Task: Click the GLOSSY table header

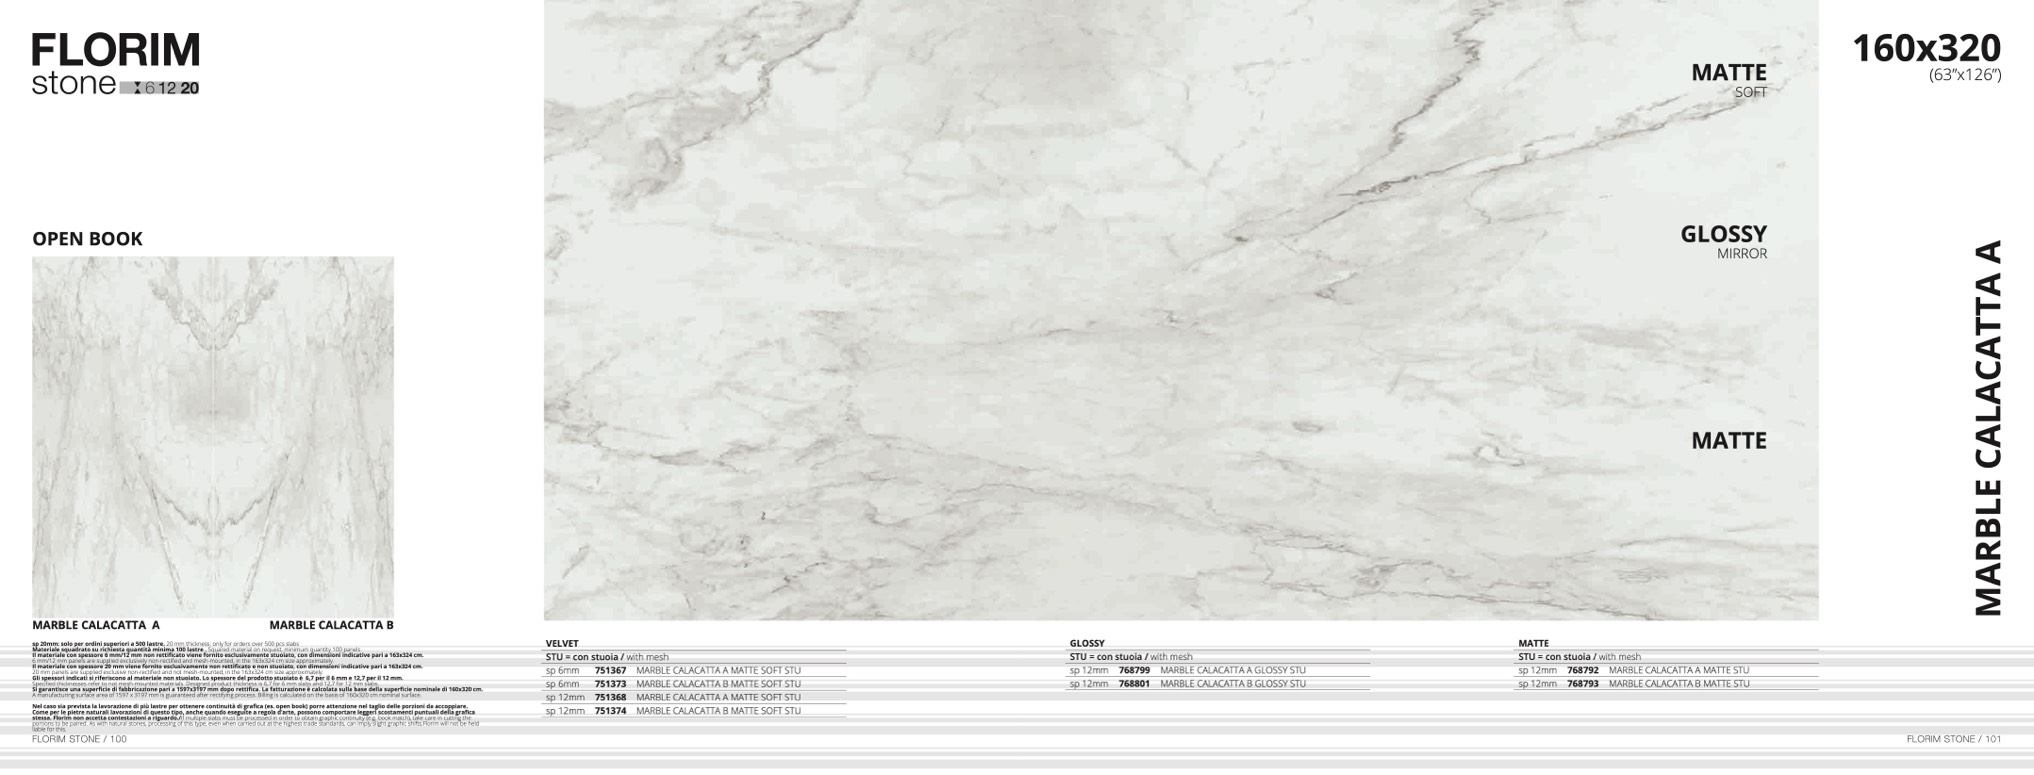Action: coord(1087,644)
